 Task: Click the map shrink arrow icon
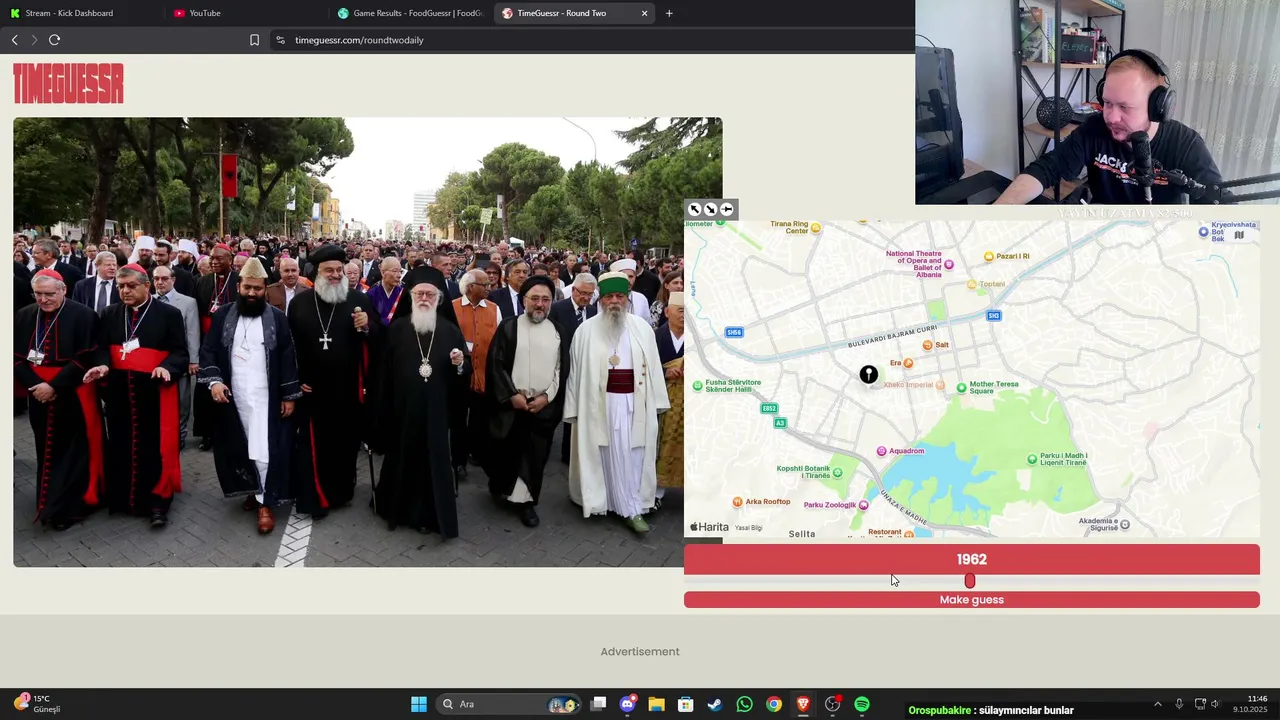(710, 209)
